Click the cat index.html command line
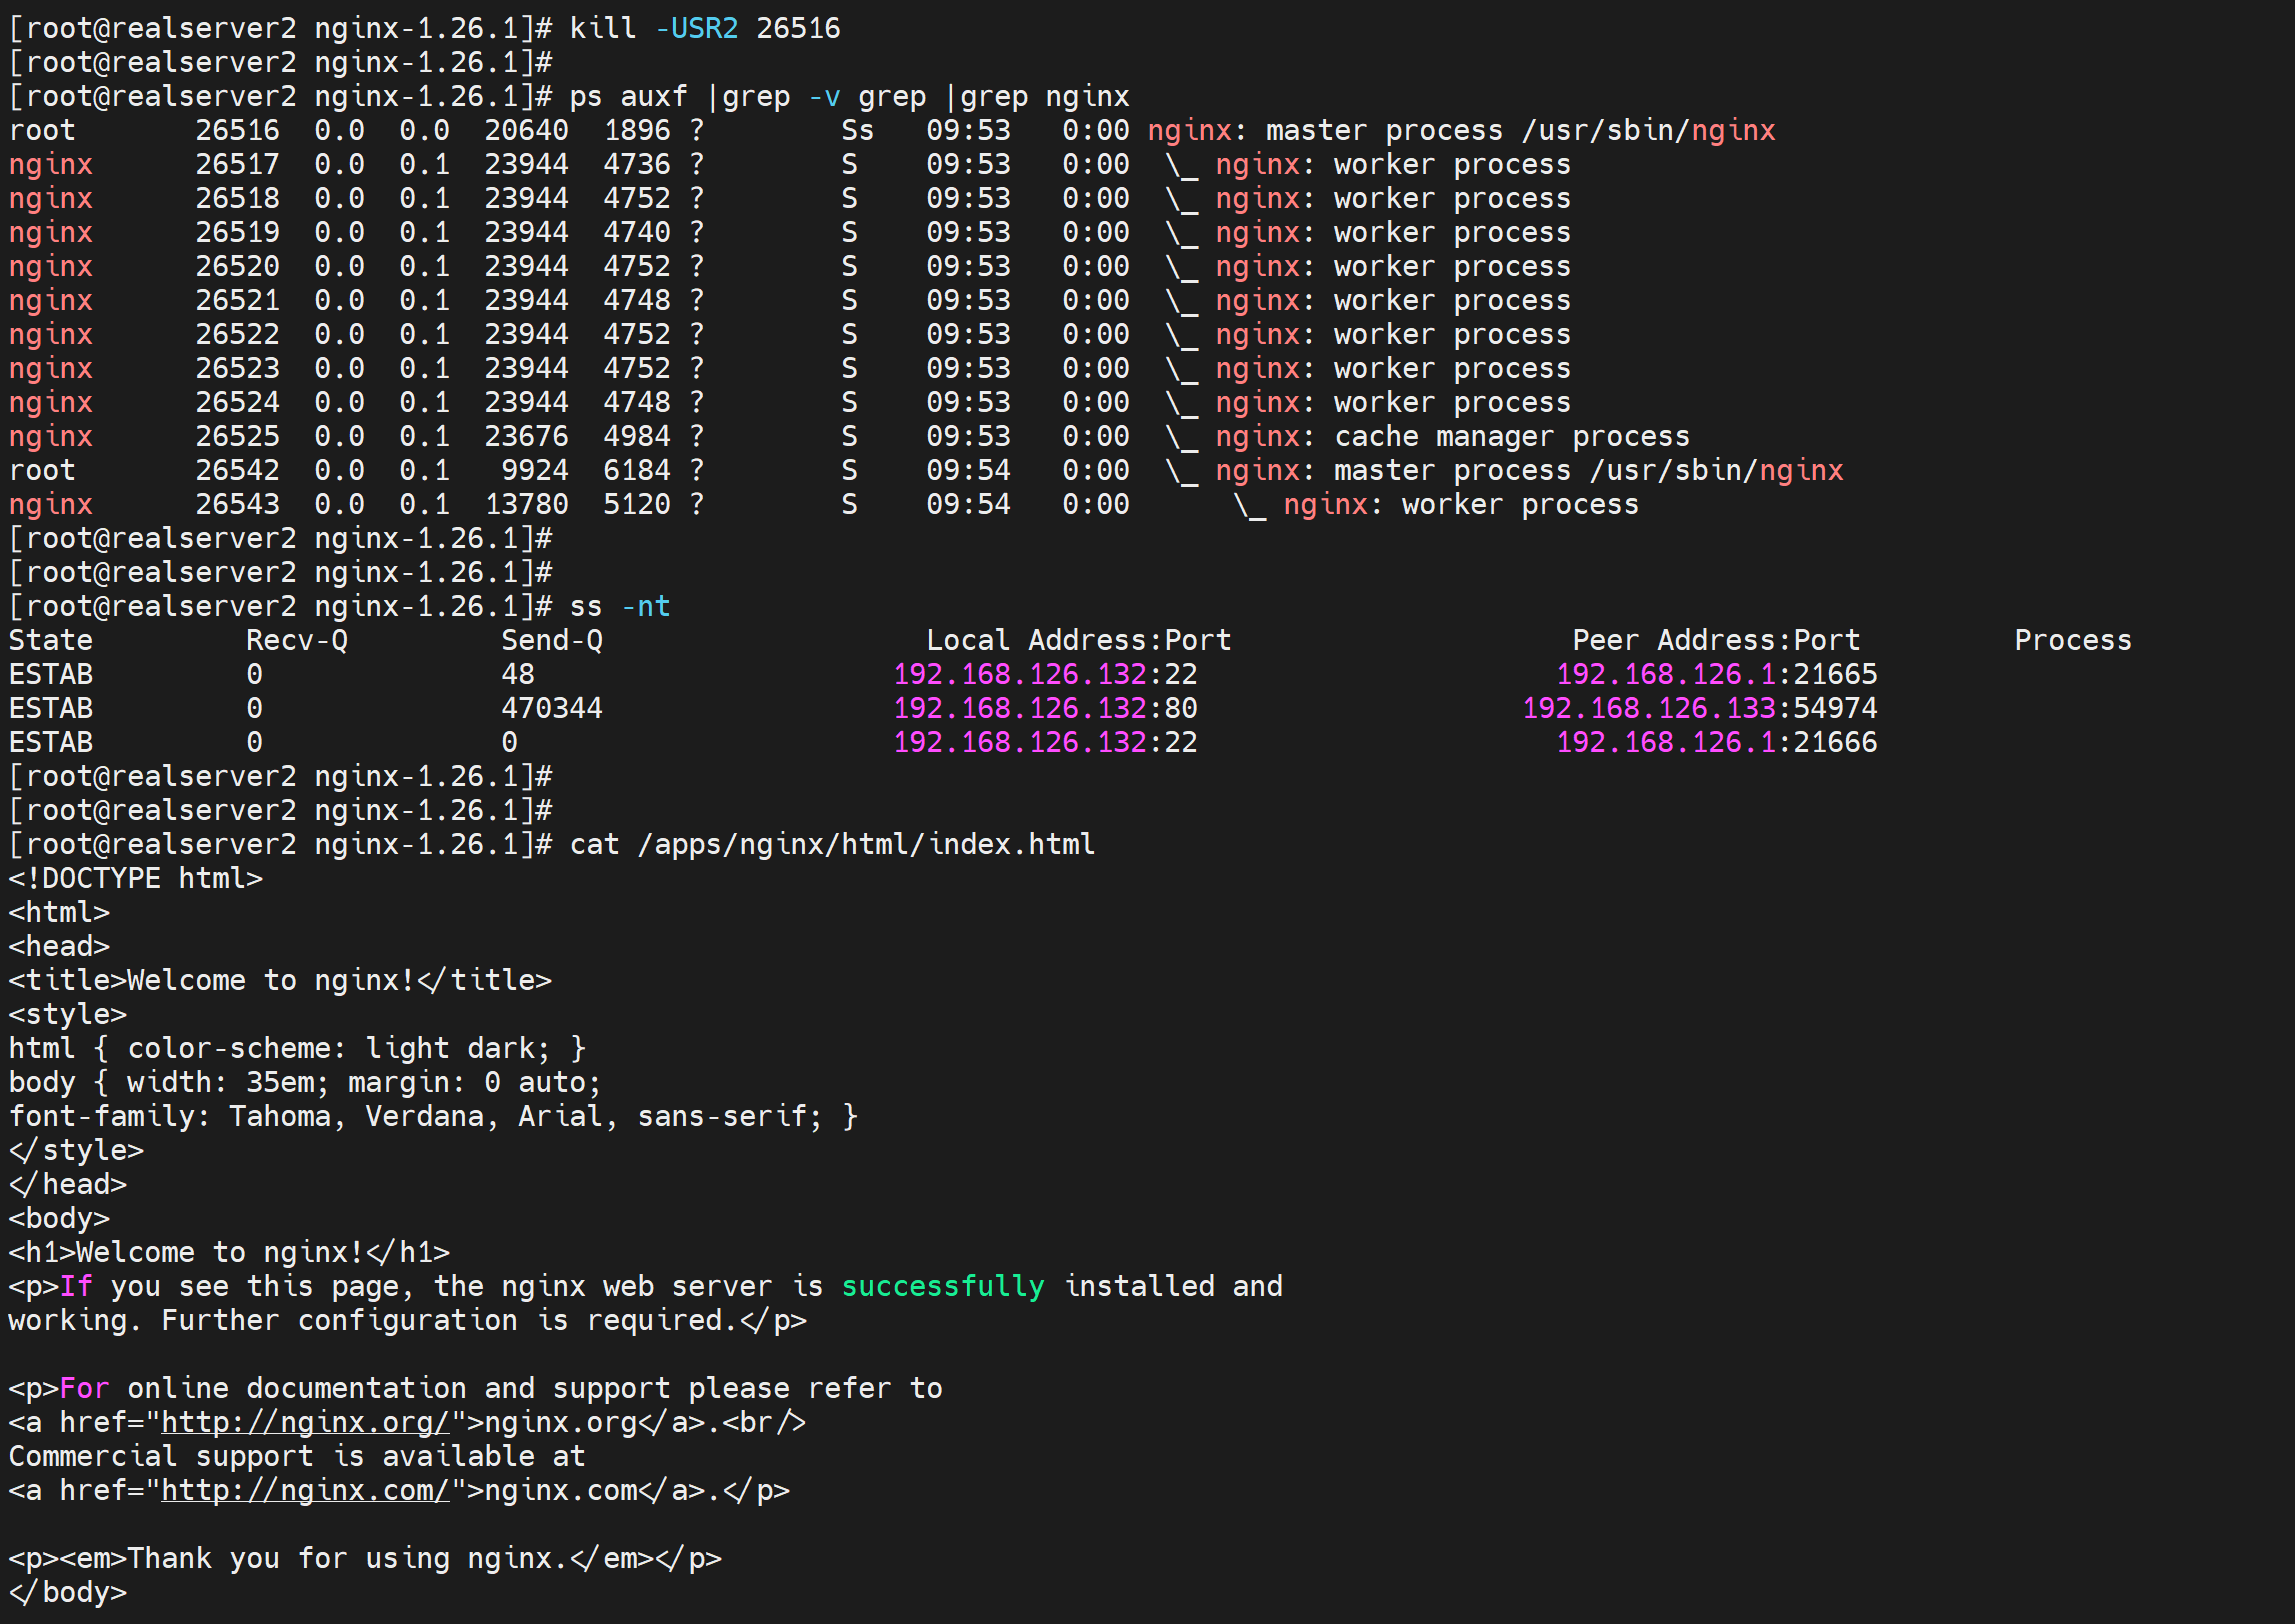The image size is (2295, 1624). tap(831, 844)
